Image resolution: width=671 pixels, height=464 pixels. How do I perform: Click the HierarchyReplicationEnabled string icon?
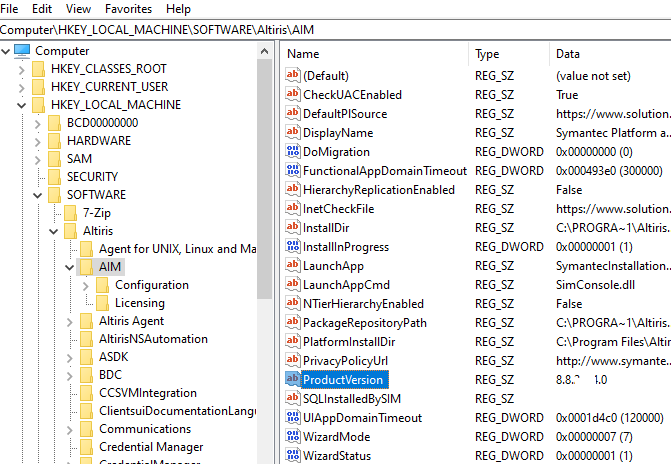[293, 189]
